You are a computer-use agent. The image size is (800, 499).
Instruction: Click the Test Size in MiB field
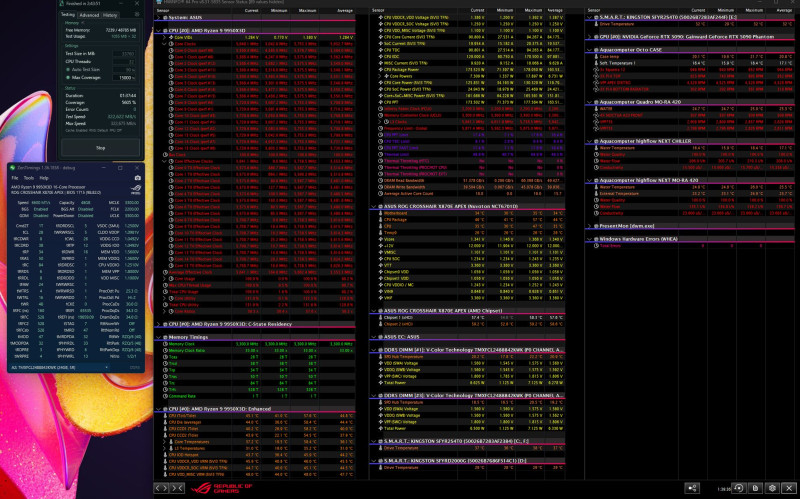(x=126, y=54)
